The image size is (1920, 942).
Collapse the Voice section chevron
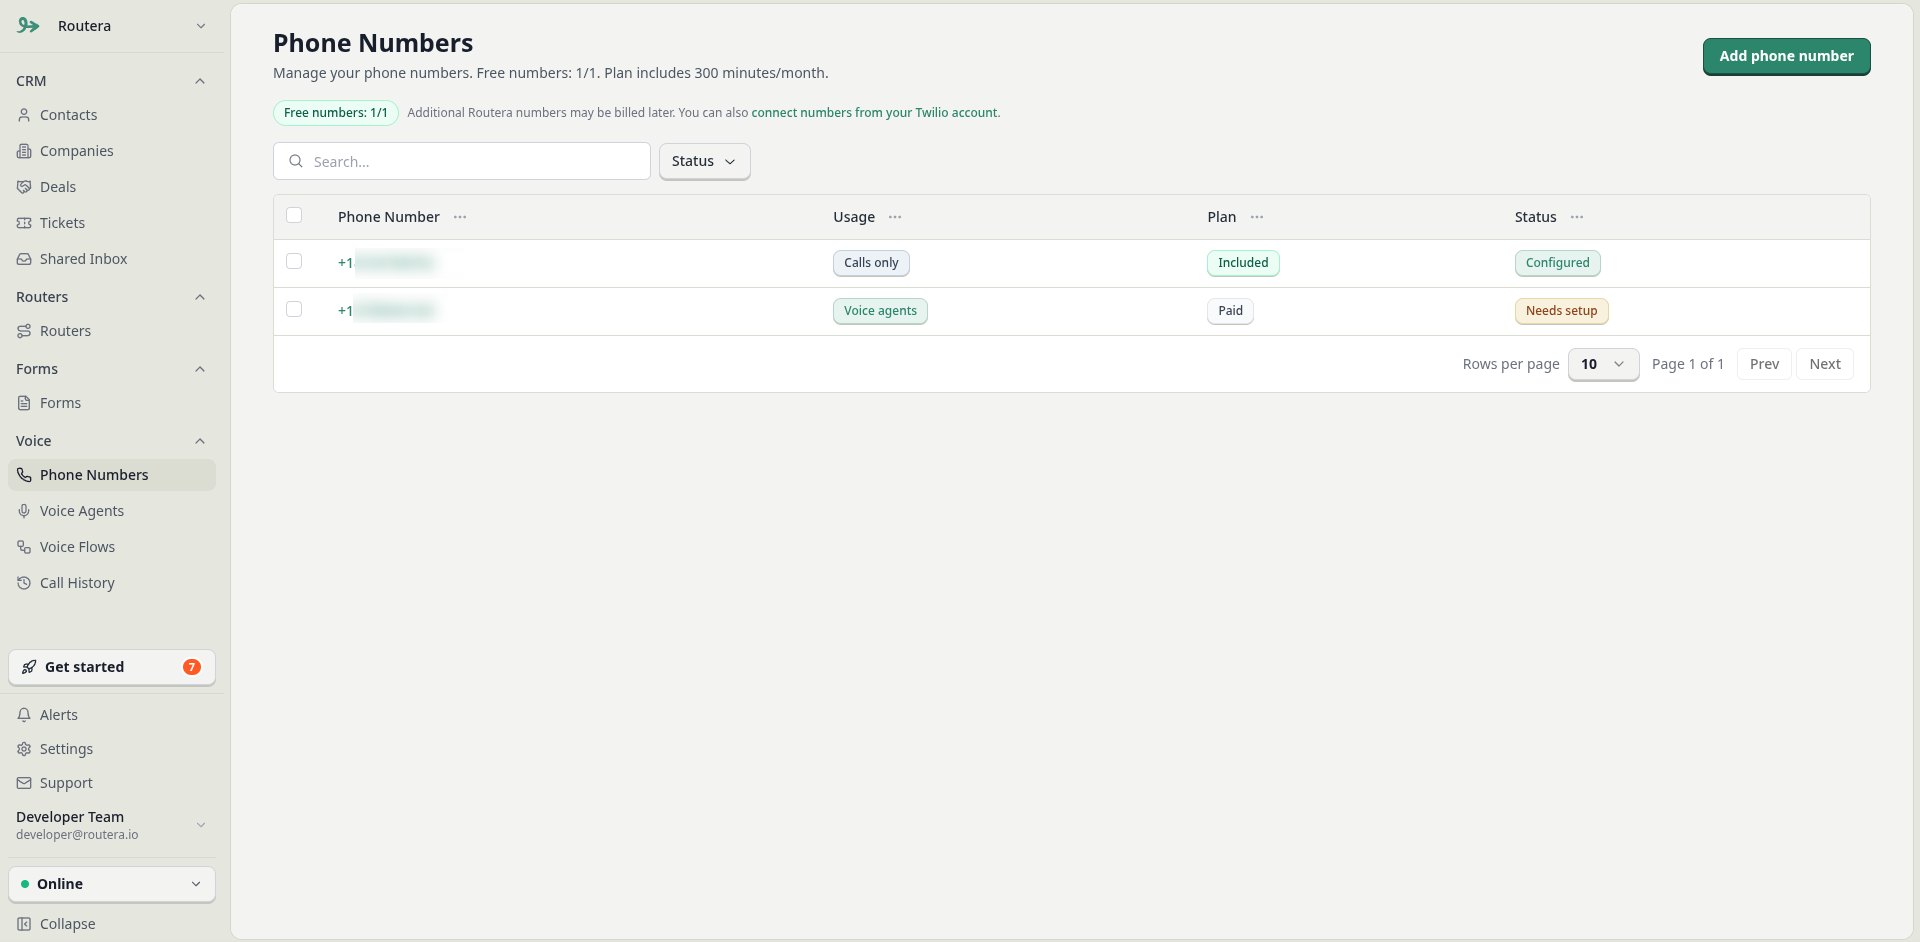coord(200,441)
